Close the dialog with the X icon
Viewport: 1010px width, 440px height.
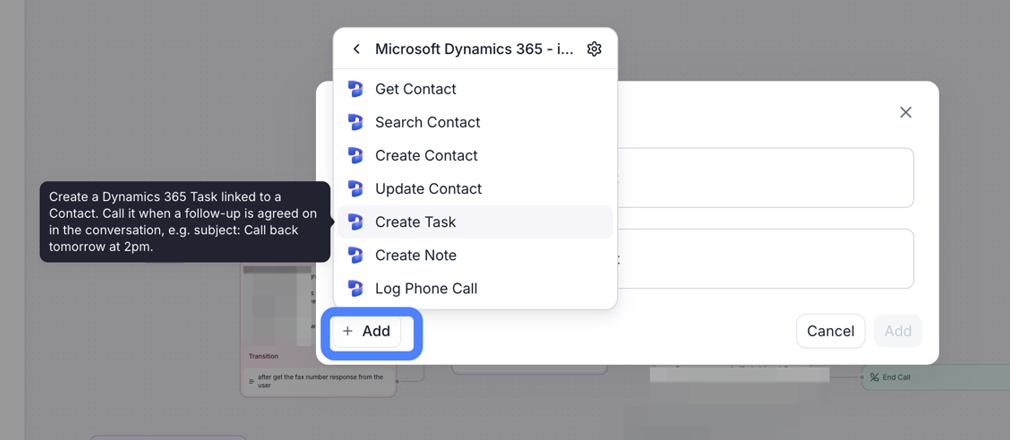point(906,113)
